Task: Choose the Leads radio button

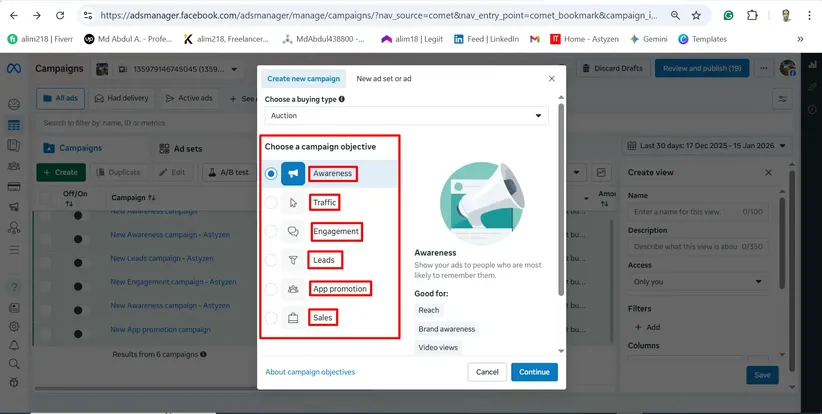Action: [x=271, y=260]
